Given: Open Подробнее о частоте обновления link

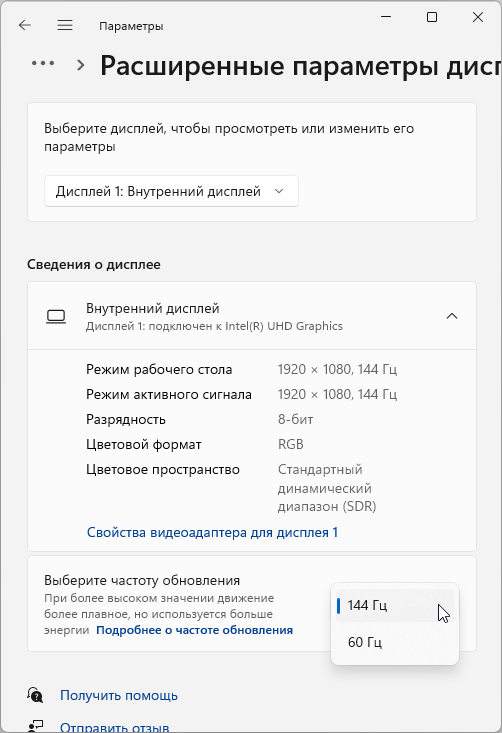Looking at the screenshot, I should 194,630.
